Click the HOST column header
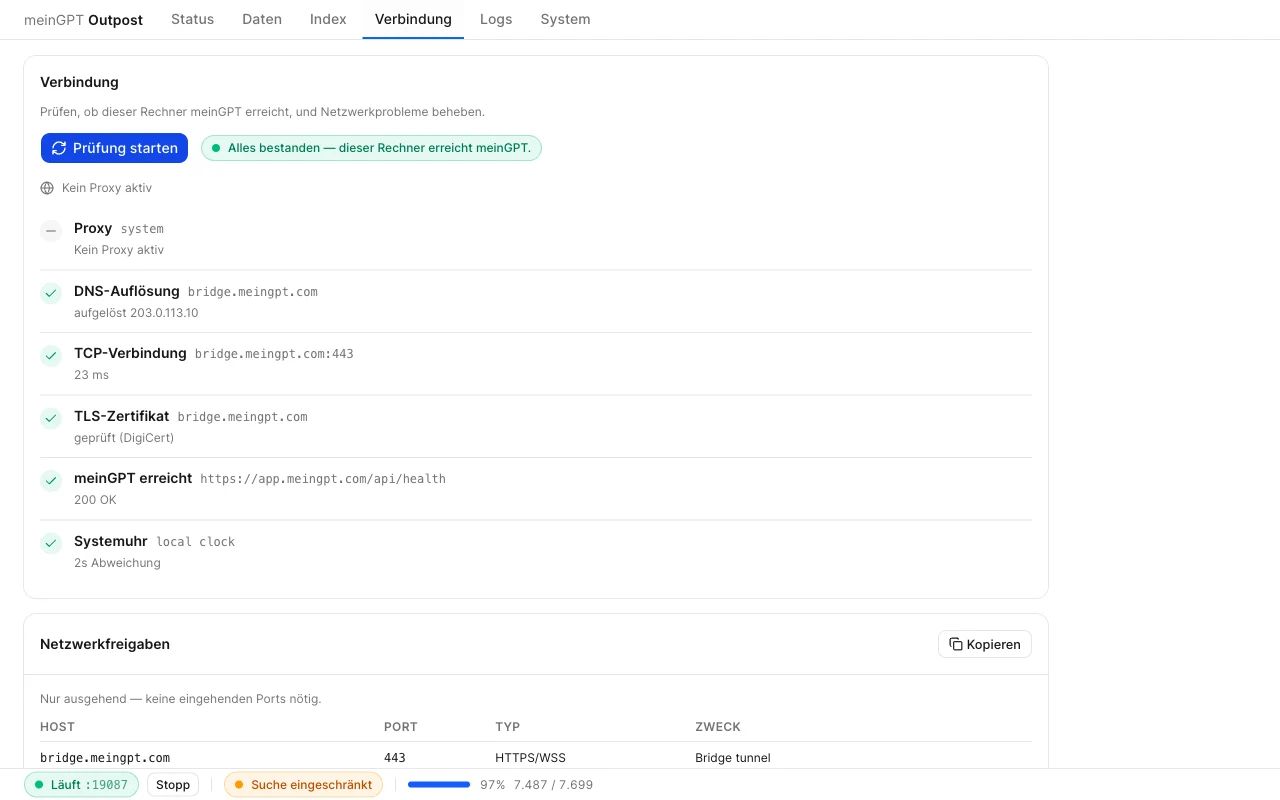Viewport: 1280px width, 800px height. point(57,727)
